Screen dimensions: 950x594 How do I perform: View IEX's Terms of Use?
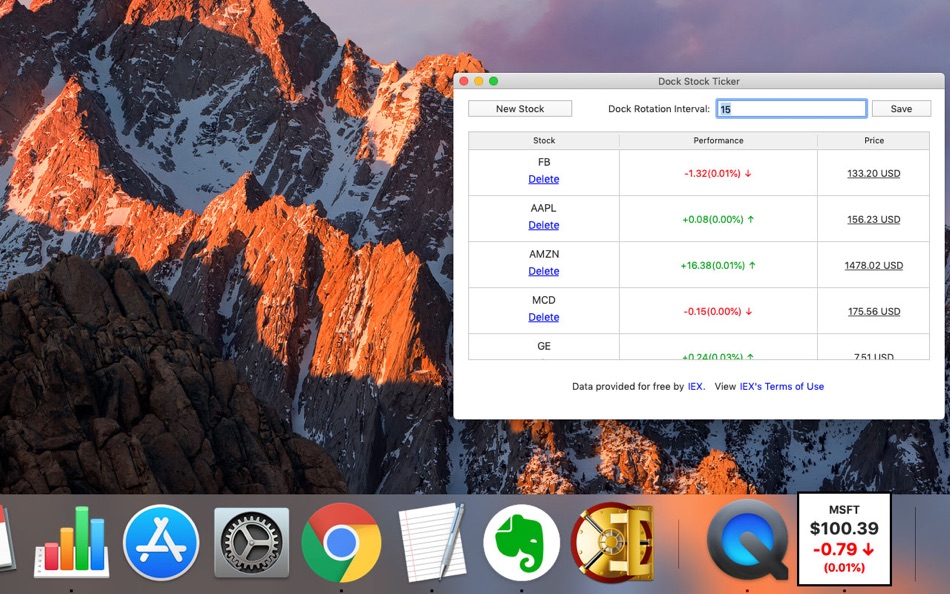pos(782,386)
